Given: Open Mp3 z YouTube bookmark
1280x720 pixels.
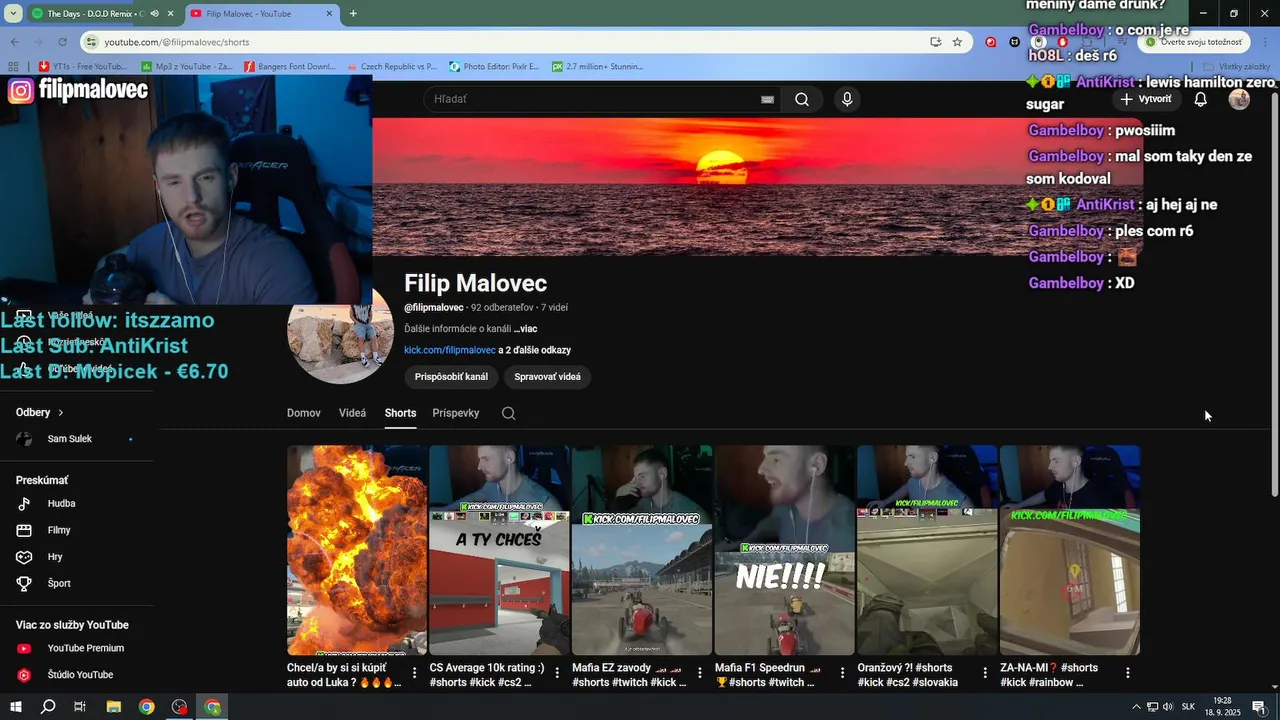Looking at the screenshot, I should [x=187, y=66].
